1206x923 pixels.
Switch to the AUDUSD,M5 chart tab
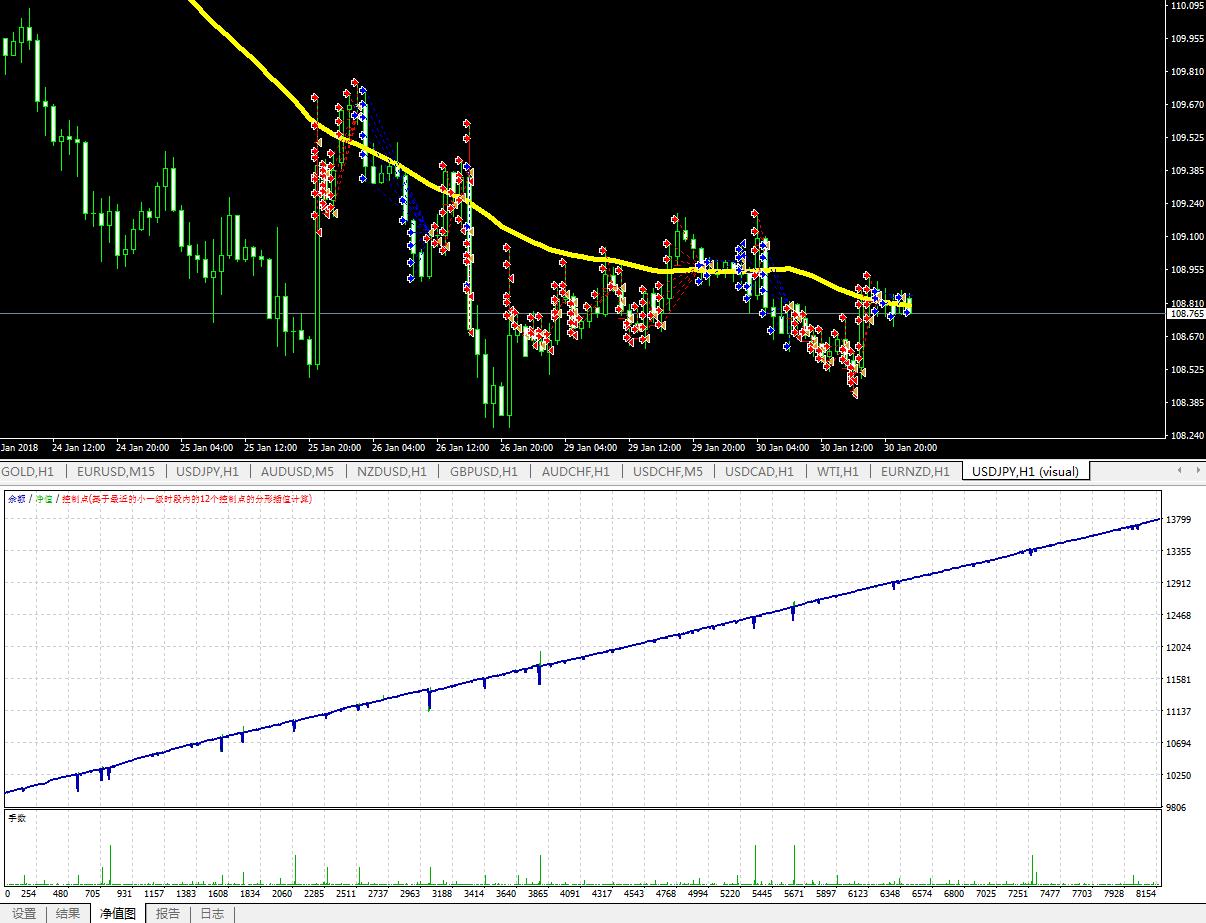[x=297, y=471]
